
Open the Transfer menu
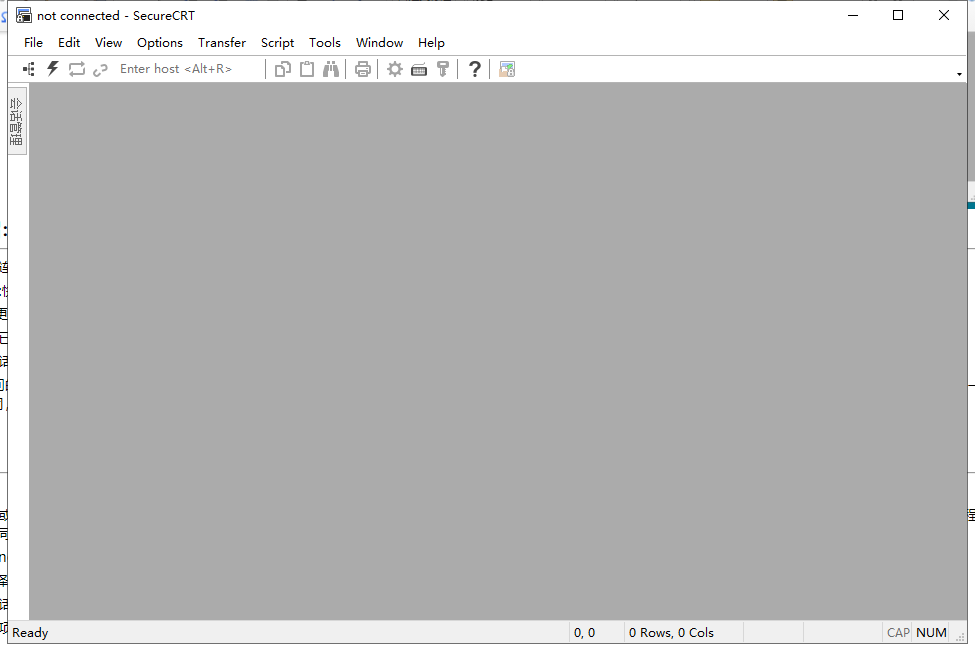(x=222, y=42)
